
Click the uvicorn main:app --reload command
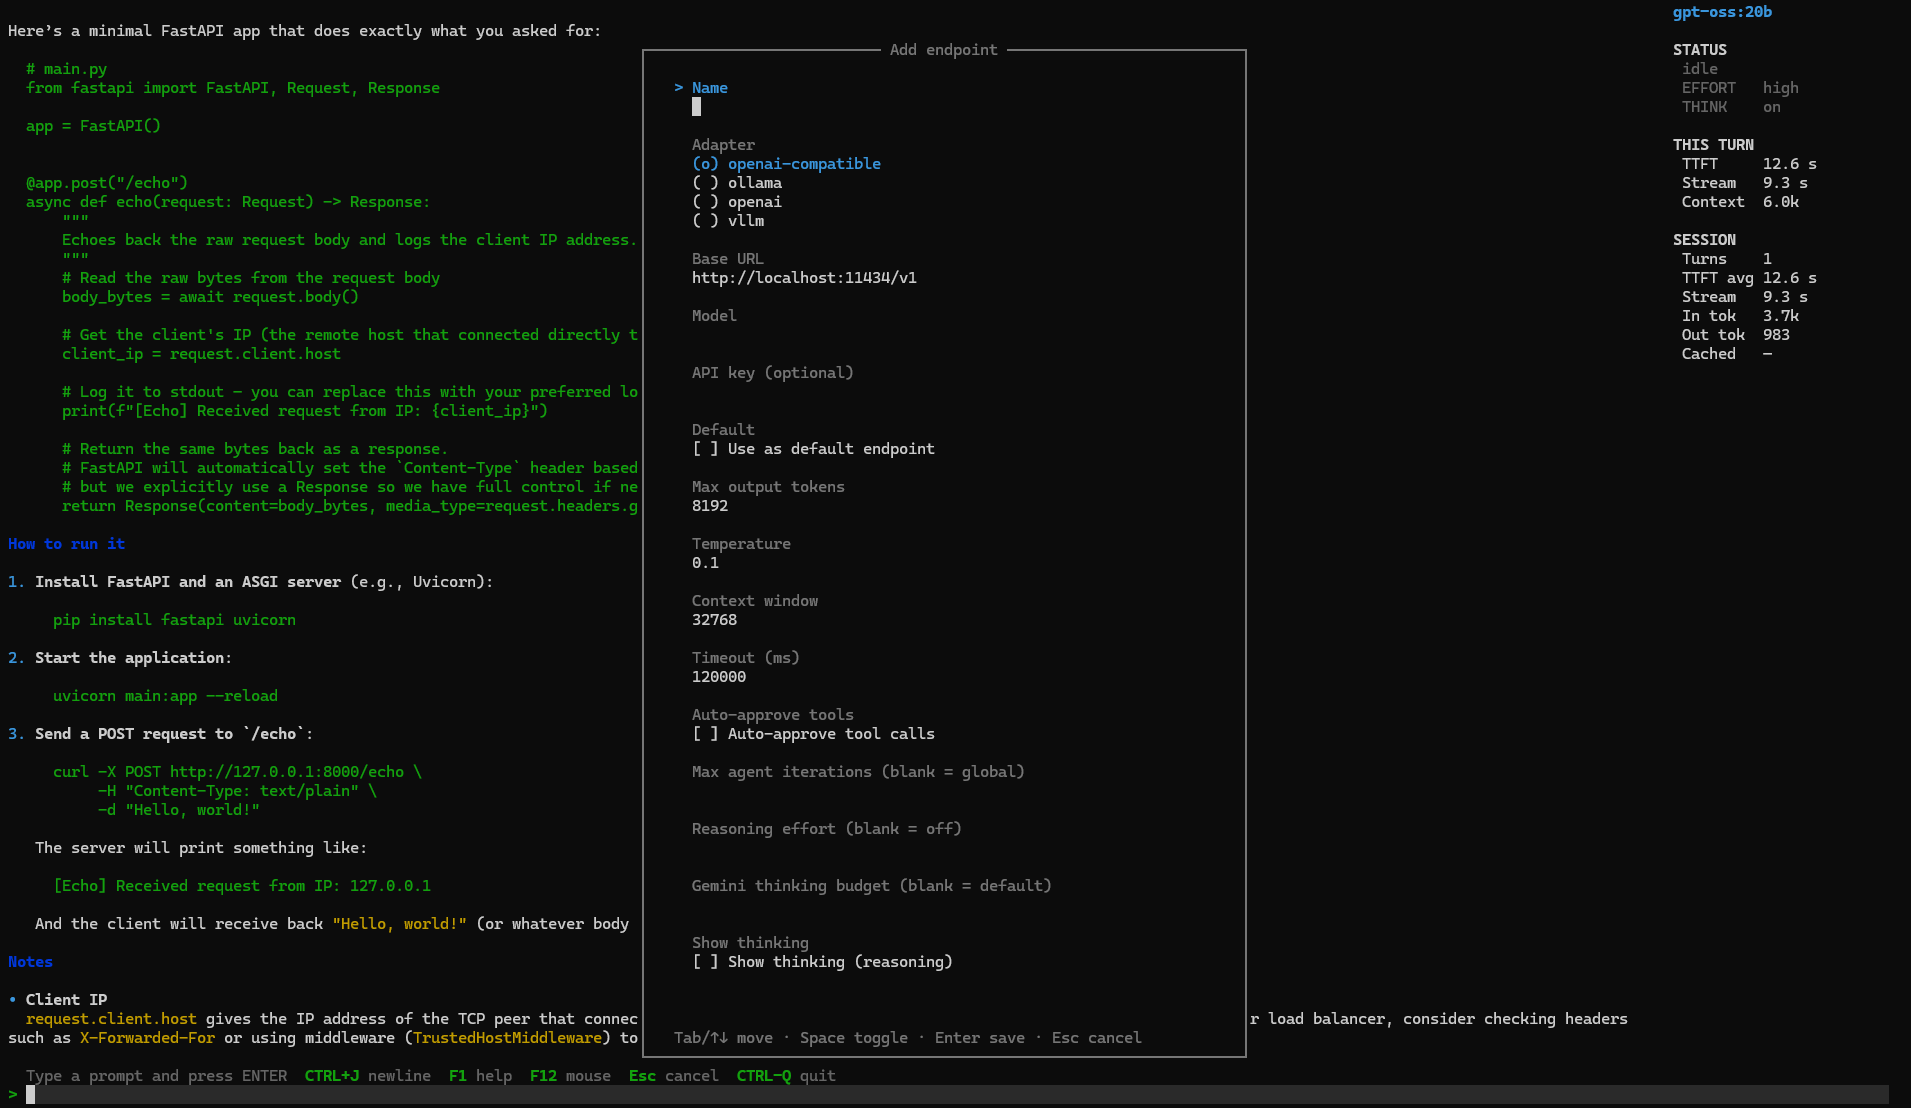(165, 696)
